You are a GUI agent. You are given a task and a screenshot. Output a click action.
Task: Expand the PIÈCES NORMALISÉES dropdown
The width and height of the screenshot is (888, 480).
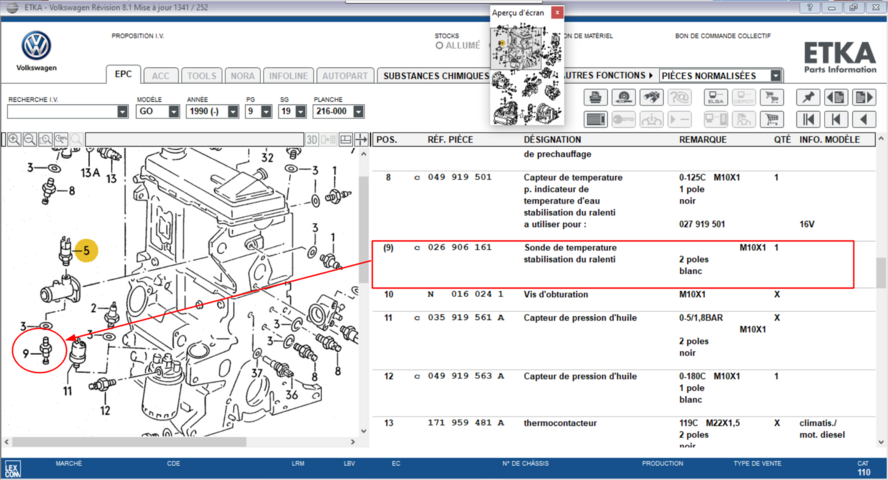[776, 76]
